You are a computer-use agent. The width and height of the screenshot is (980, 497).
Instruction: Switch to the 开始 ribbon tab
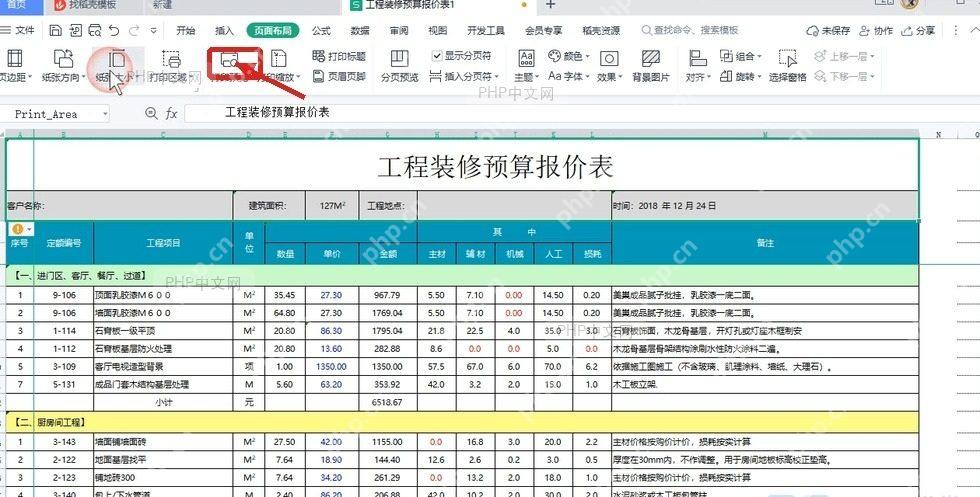point(186,31)
